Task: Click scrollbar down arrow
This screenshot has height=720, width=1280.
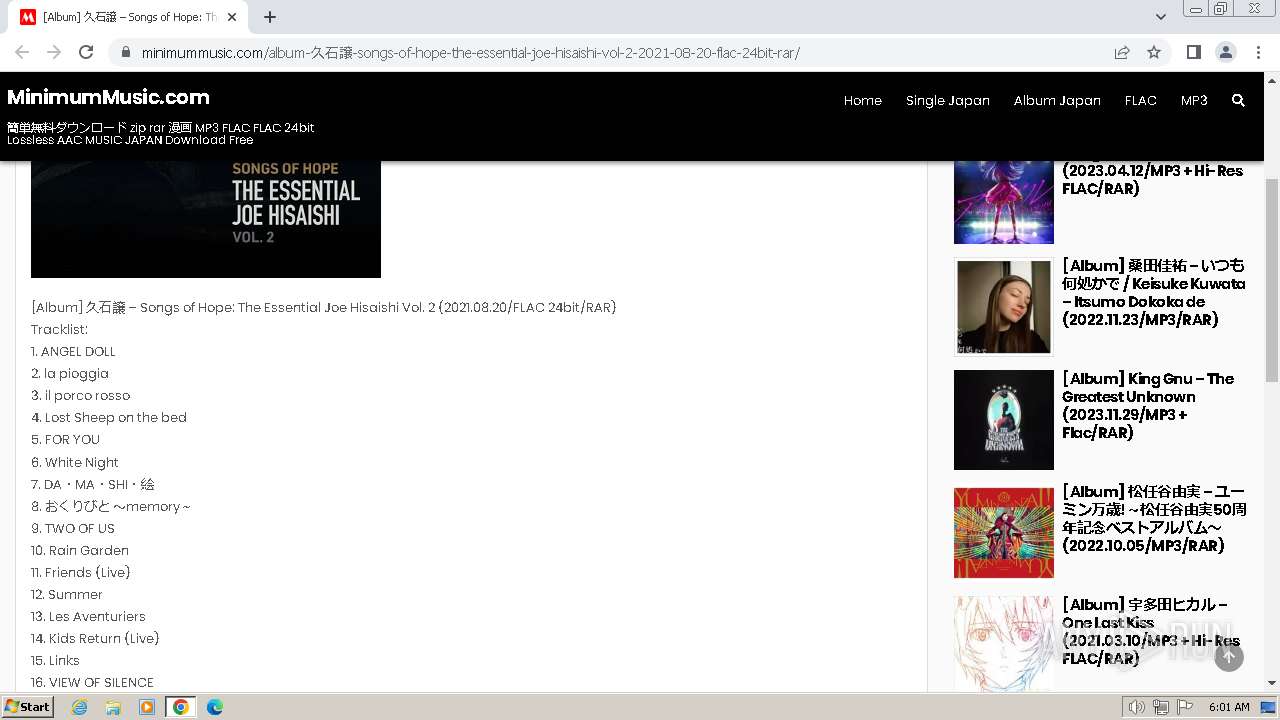Action: 1272,683
